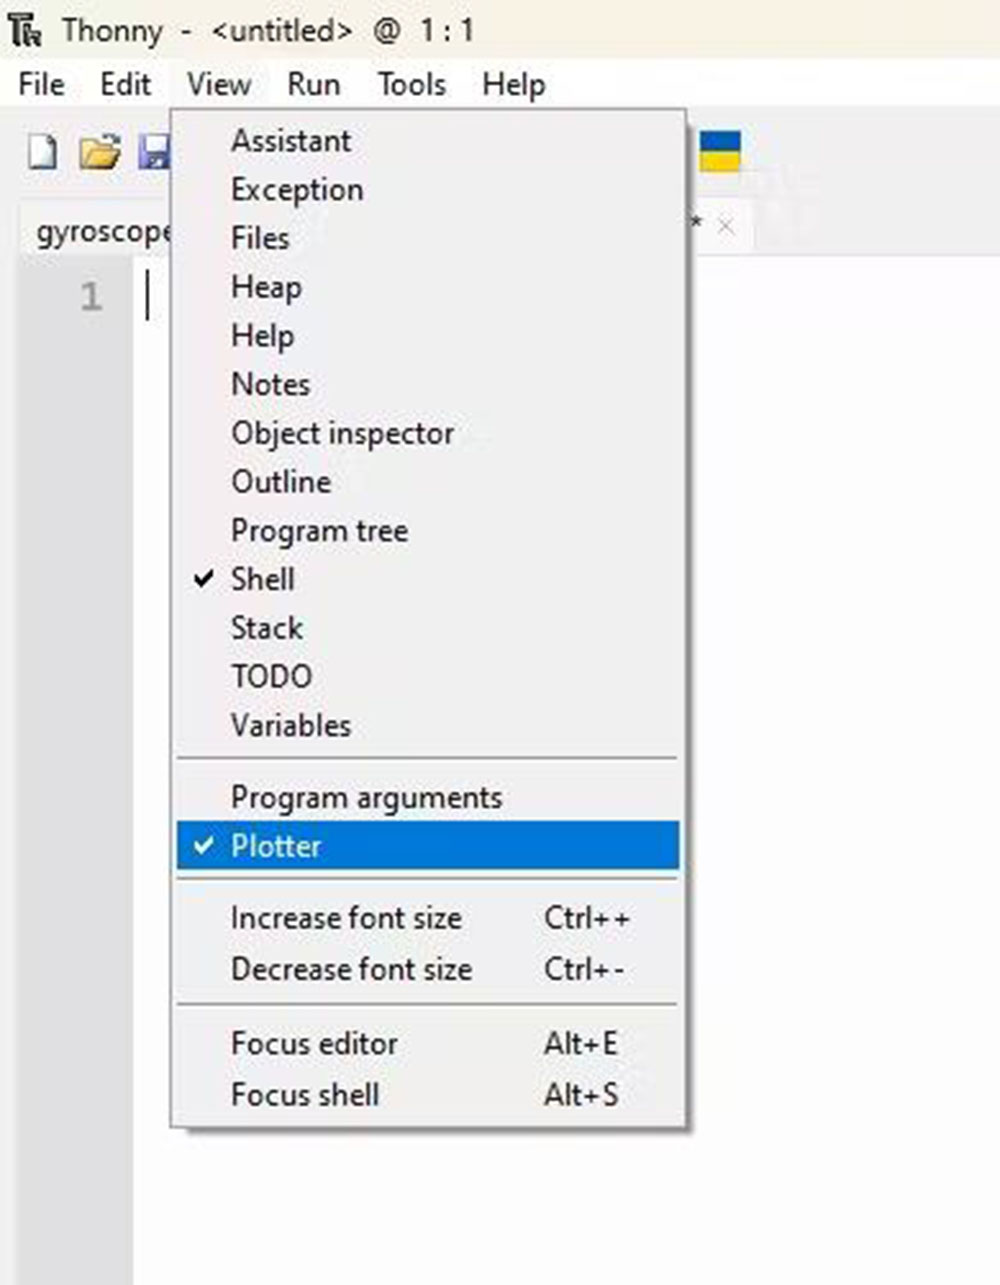This screenshot has width=1000, height=1285.
Task: Expand the File menu
Action: [x=41, y=84]
